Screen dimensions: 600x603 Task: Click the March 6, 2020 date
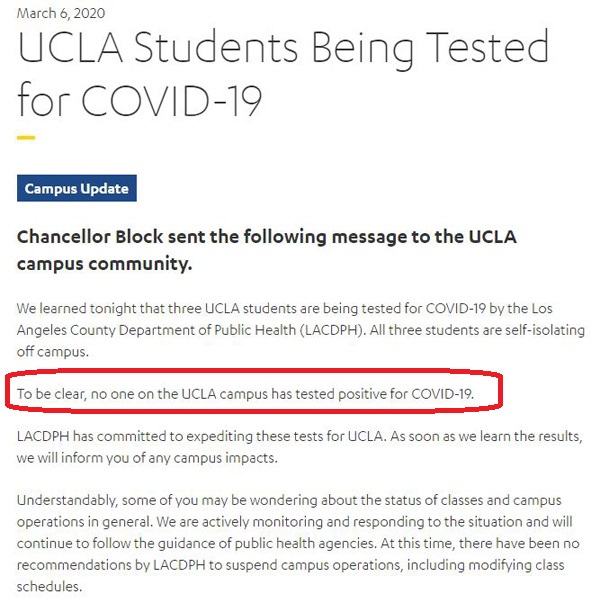(x=61, y=13)
